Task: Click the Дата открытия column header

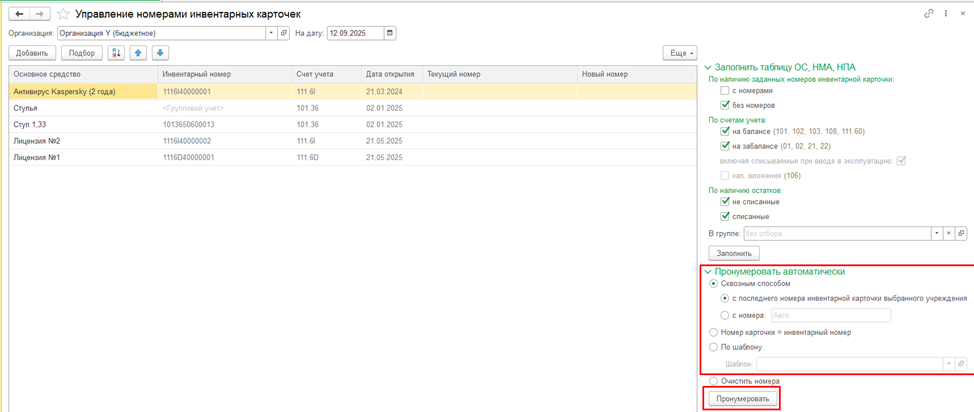Action: 391,74
